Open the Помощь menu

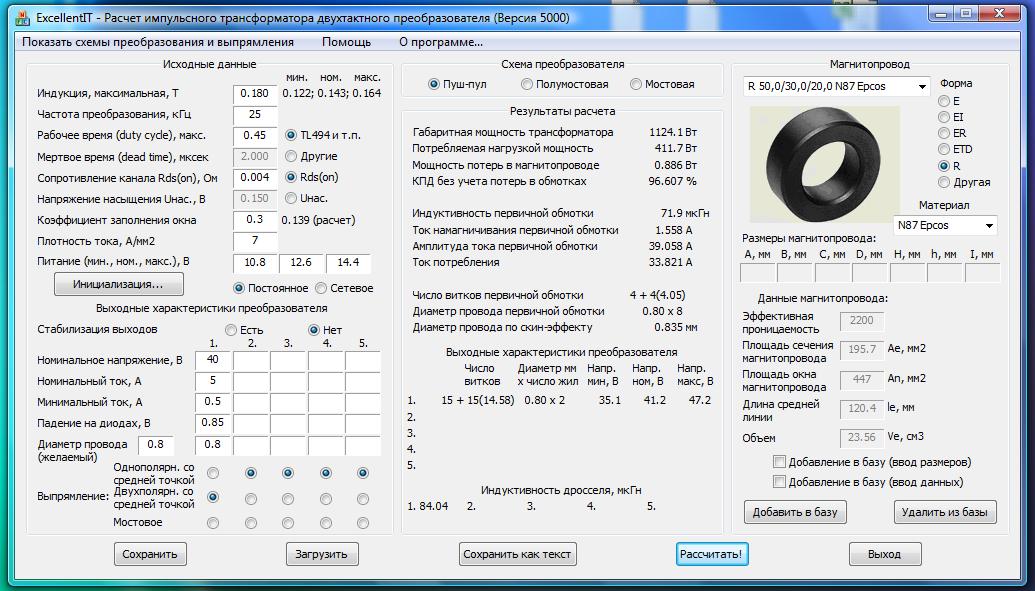point(346,42)
